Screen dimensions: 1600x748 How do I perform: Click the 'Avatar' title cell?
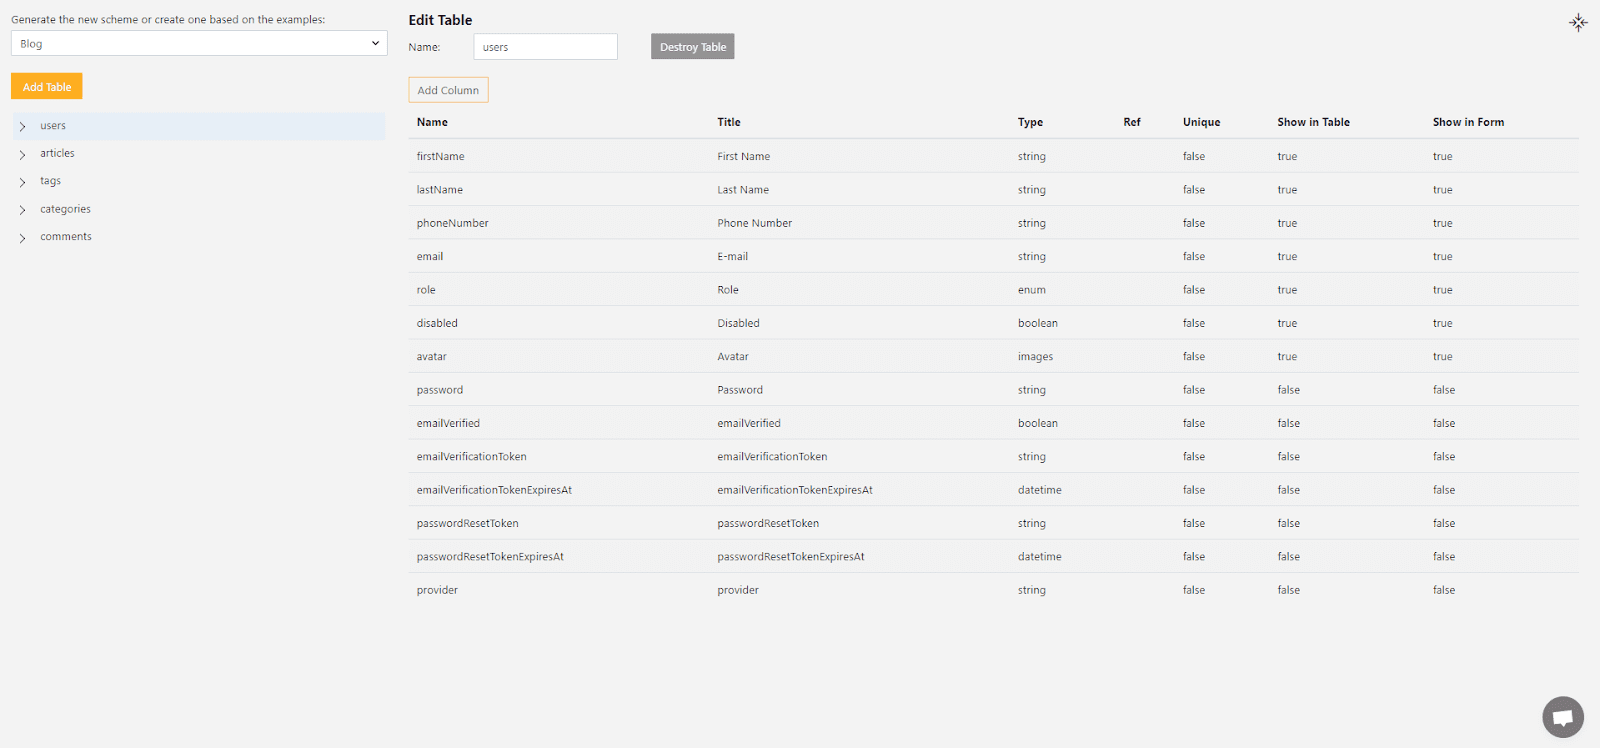point(733,357)
